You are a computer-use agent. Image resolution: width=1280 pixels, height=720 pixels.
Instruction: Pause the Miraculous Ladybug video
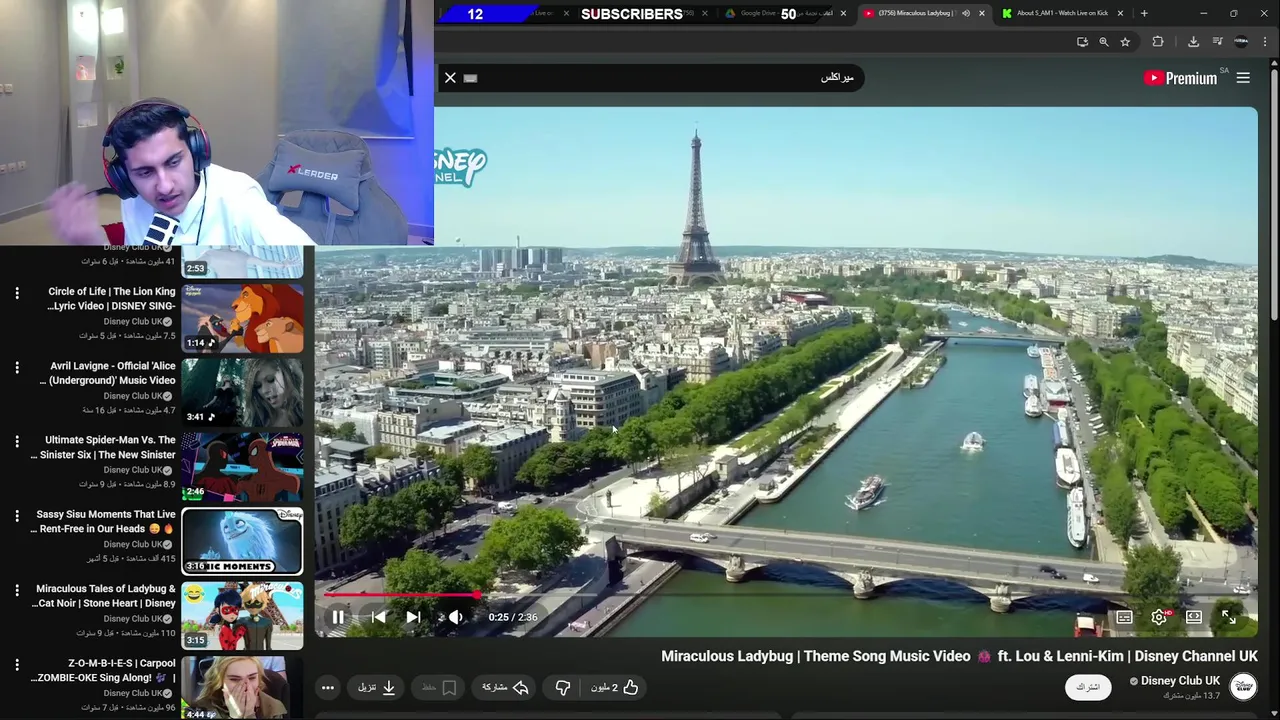click(338, 617)
